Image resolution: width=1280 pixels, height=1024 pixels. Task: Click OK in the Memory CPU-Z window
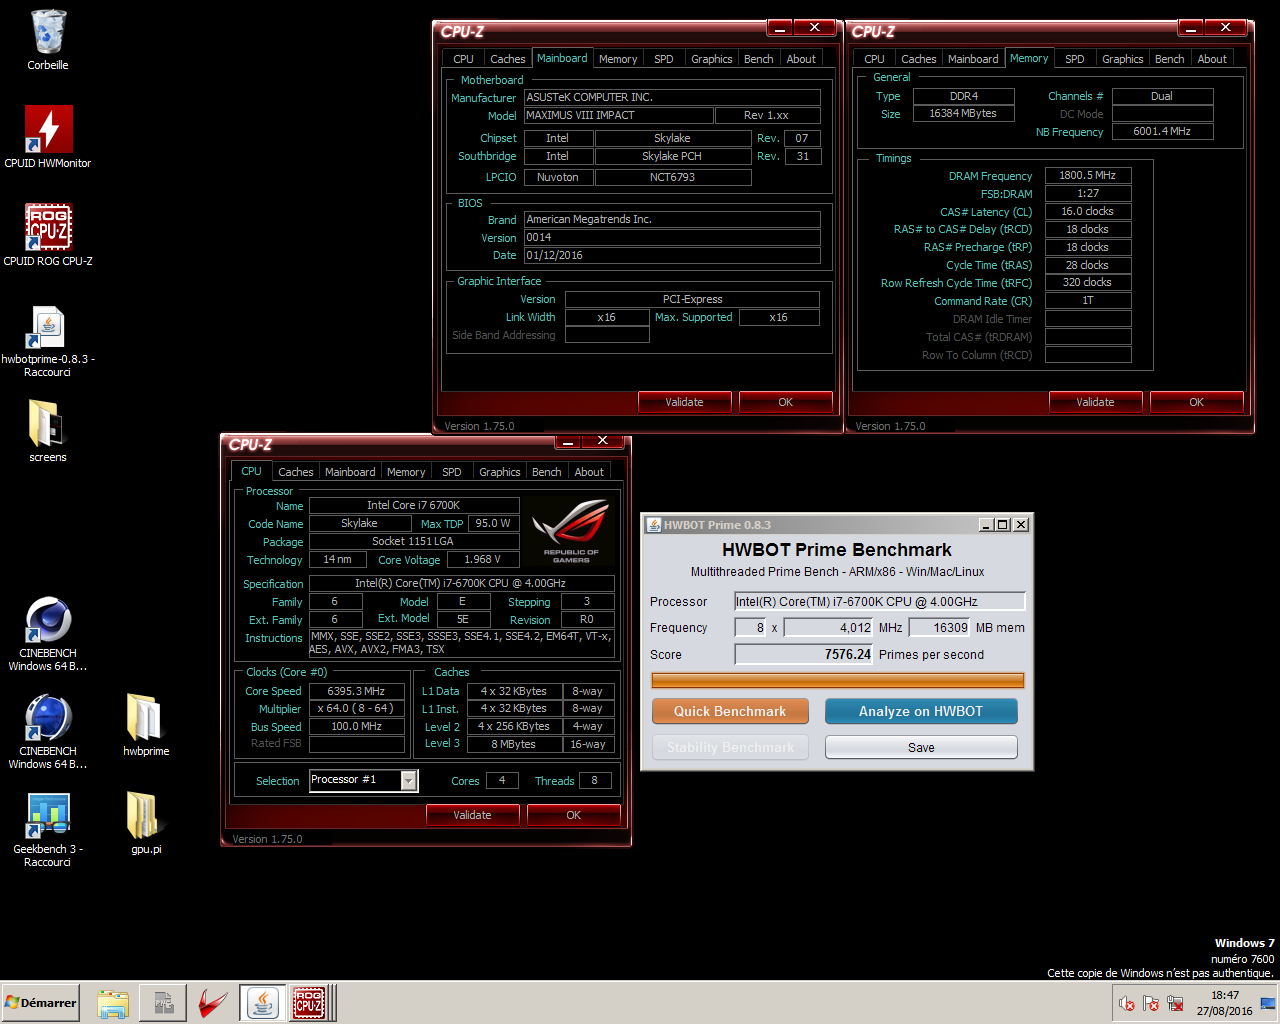pos(1196,402)
